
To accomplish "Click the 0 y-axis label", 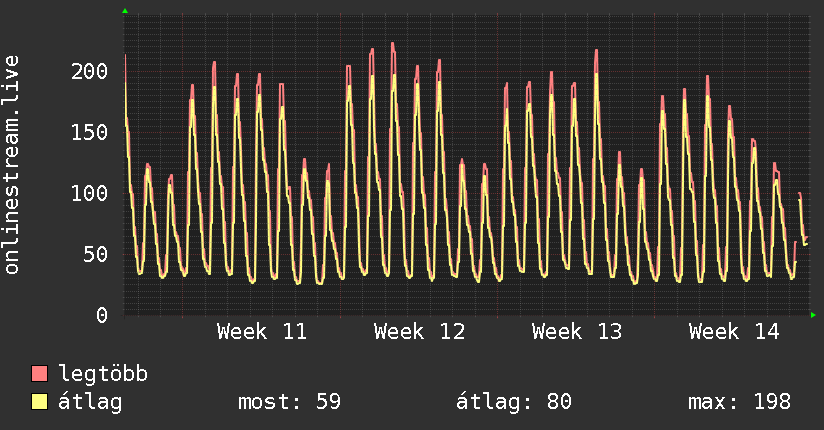I will [102, 315].
